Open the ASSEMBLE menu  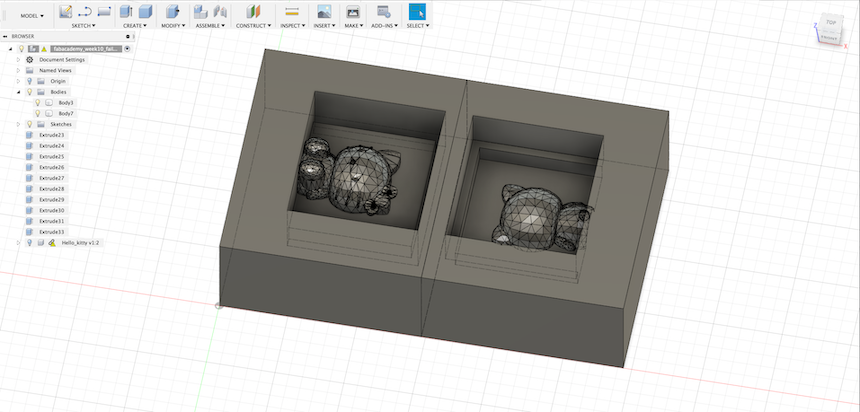(x=210, y=26)
